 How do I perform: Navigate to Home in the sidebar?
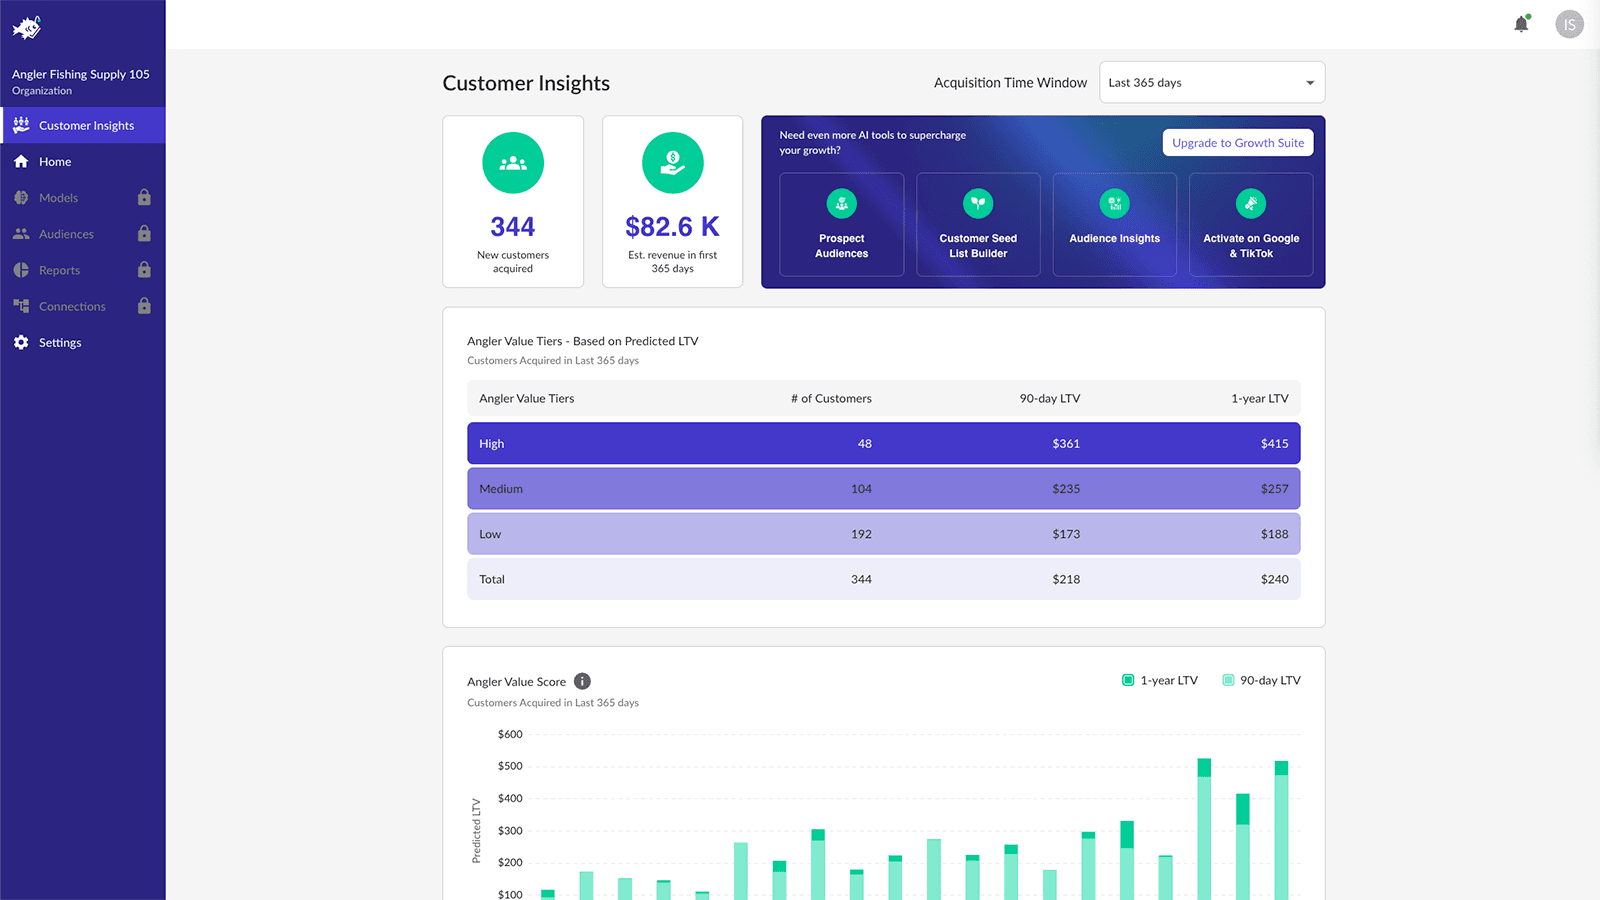(54, 161)
